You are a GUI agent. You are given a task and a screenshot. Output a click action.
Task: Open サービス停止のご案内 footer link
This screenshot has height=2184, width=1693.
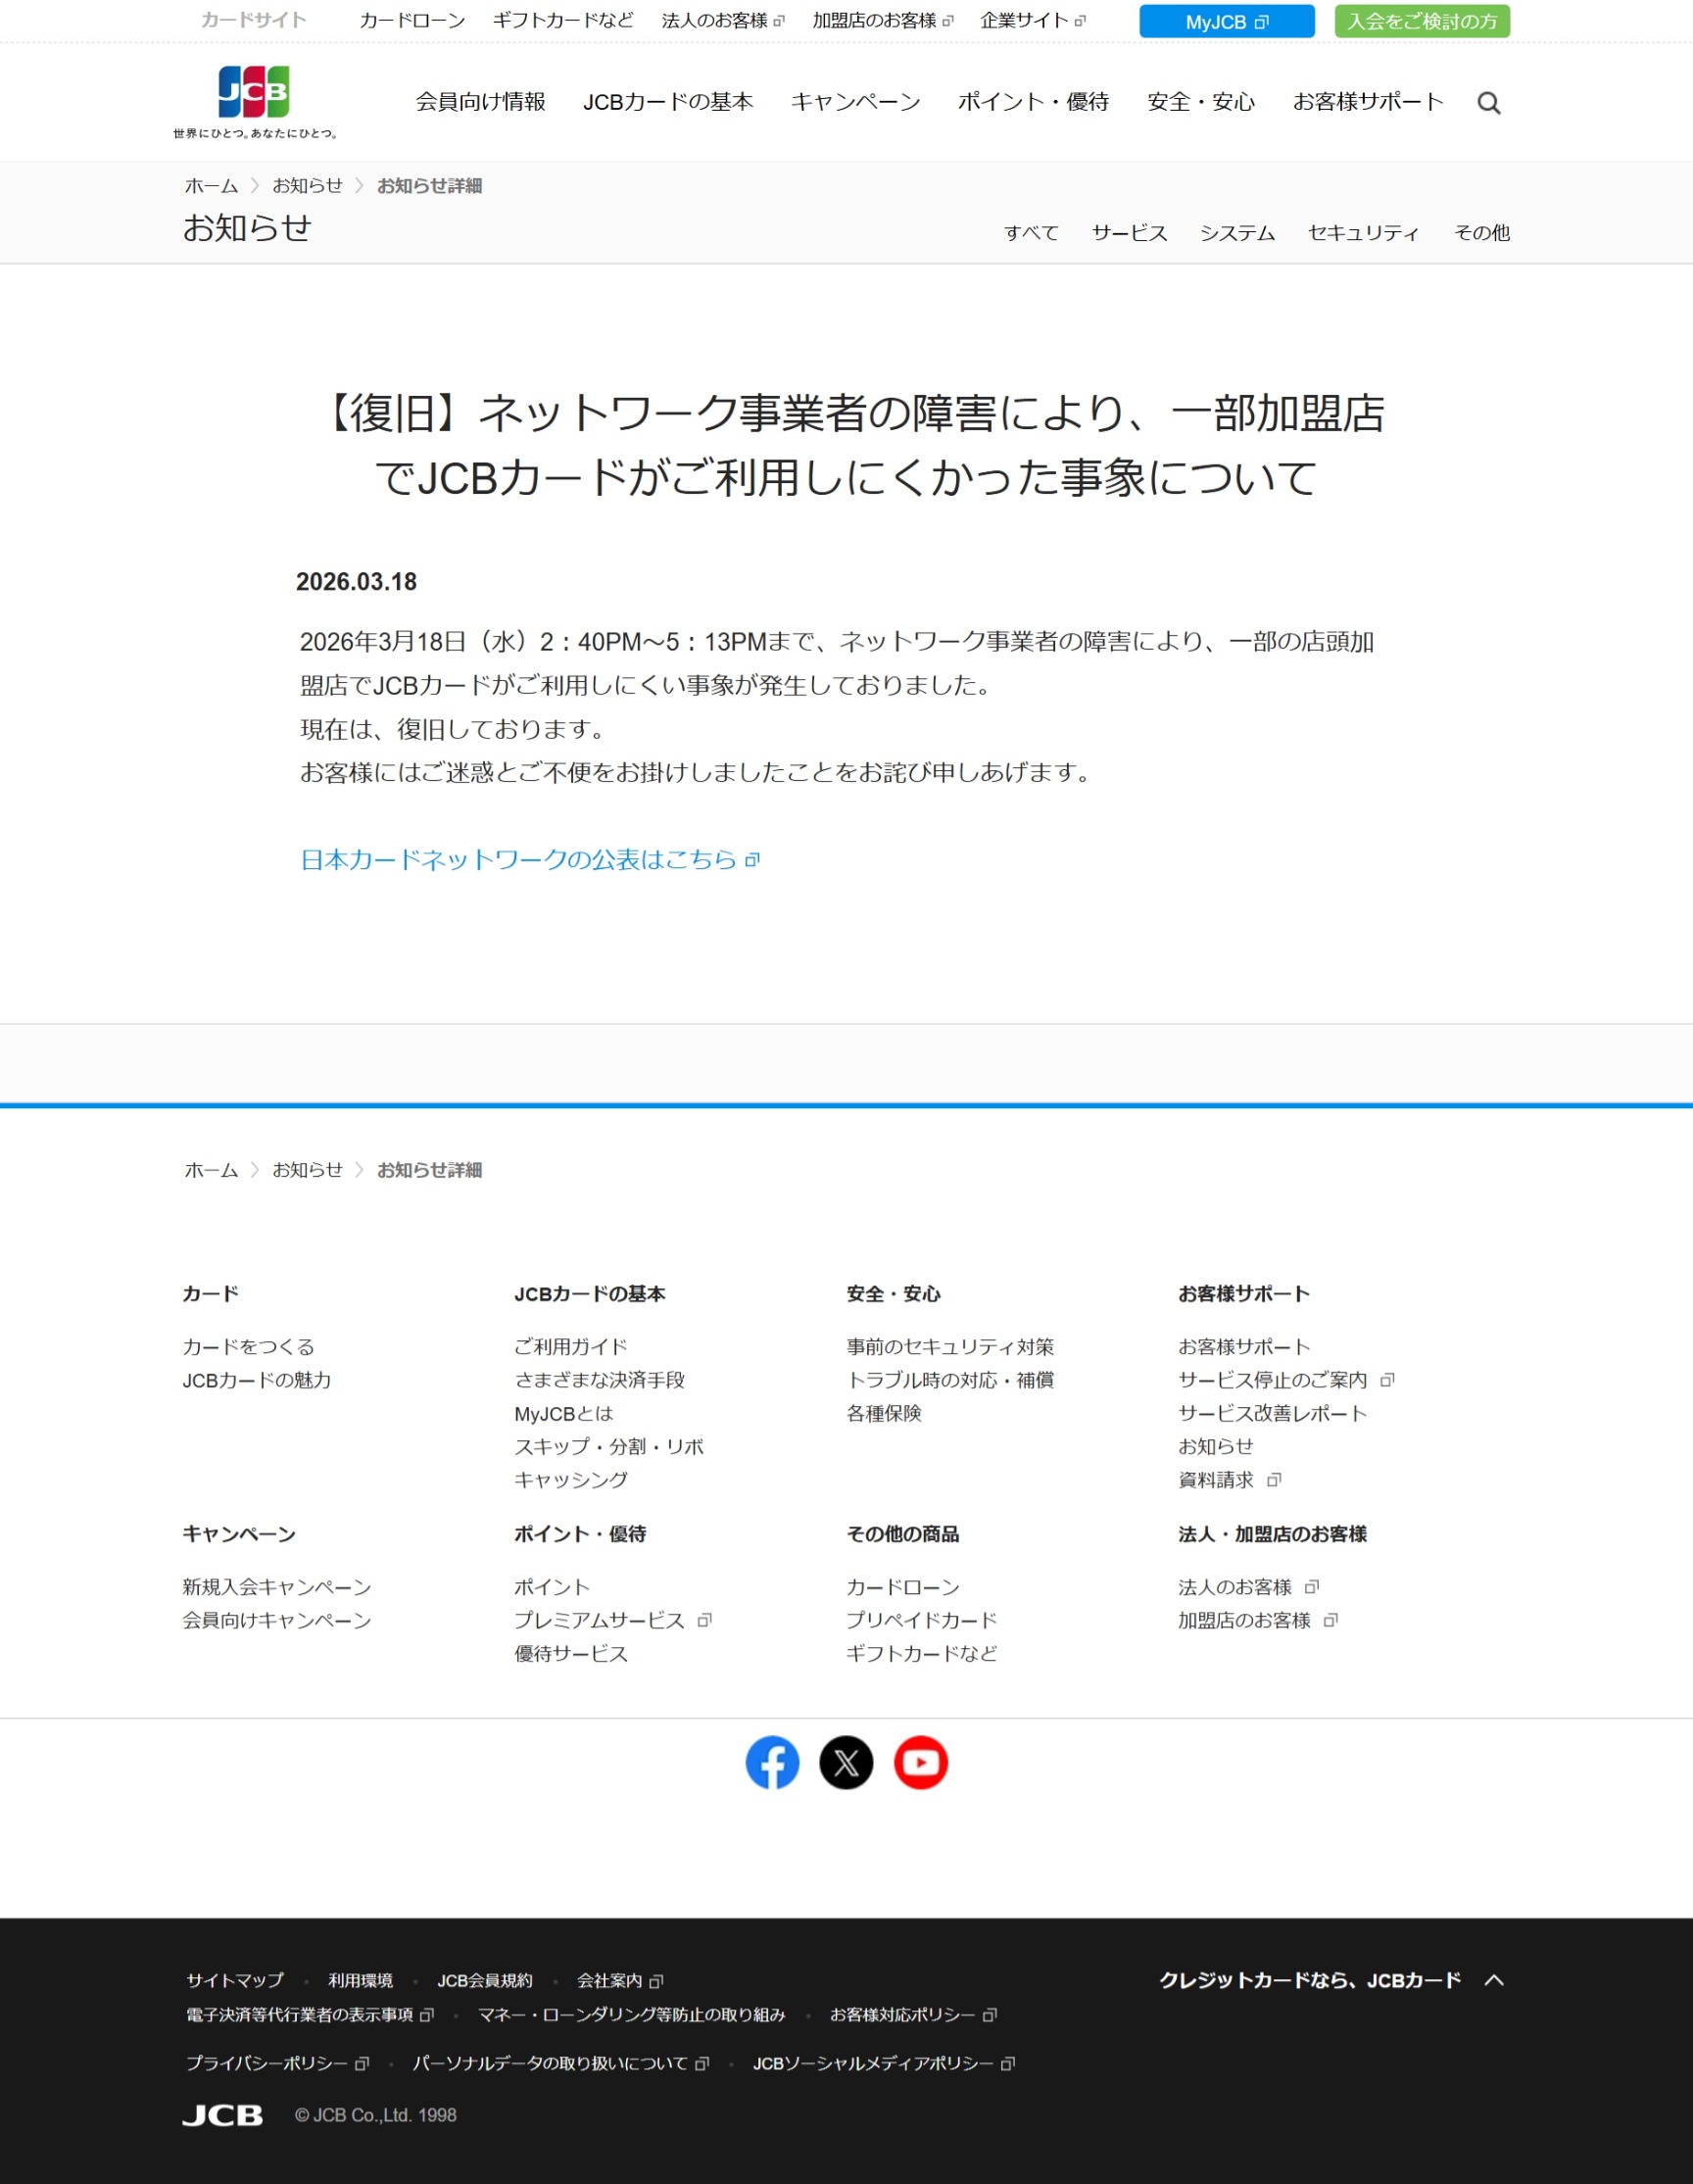coord(1272,1380)
